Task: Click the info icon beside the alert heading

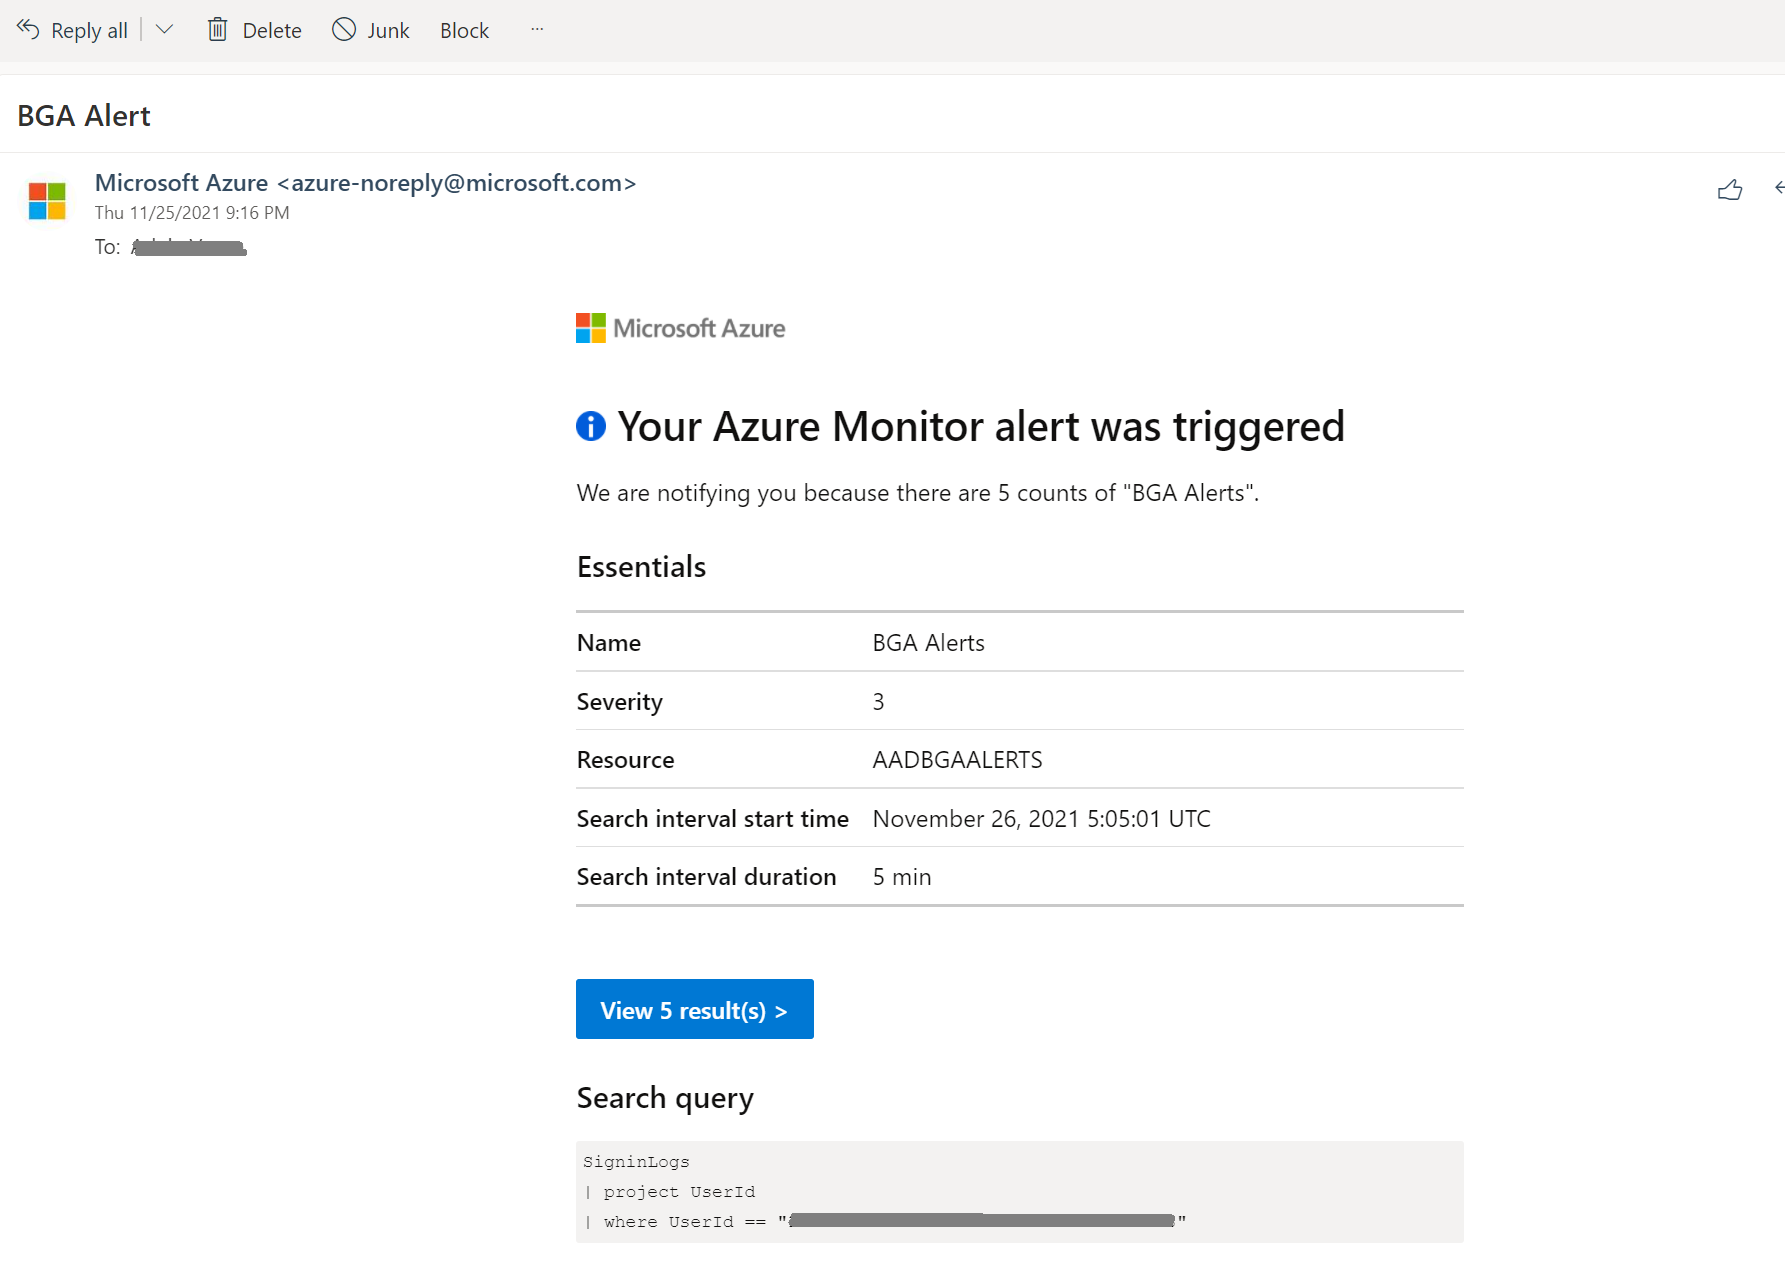Action: [590, 426]
